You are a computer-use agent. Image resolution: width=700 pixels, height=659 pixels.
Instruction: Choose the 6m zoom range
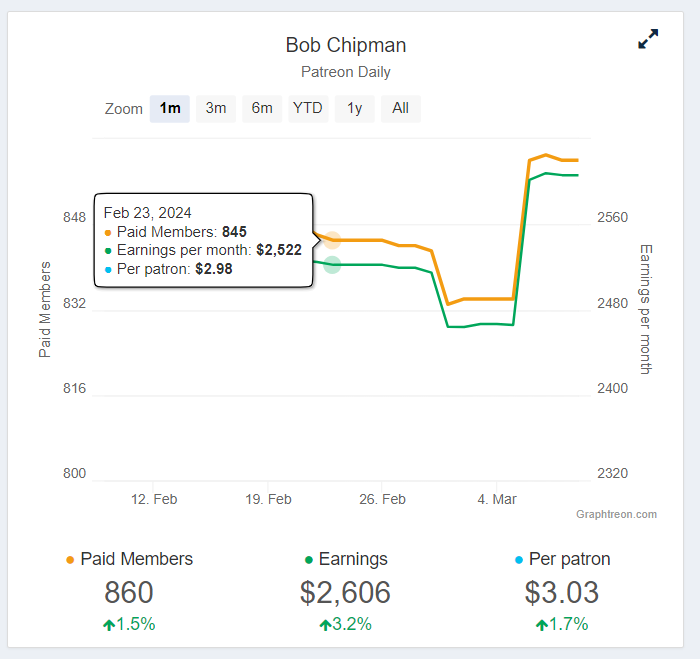click(x=262, y=108)
